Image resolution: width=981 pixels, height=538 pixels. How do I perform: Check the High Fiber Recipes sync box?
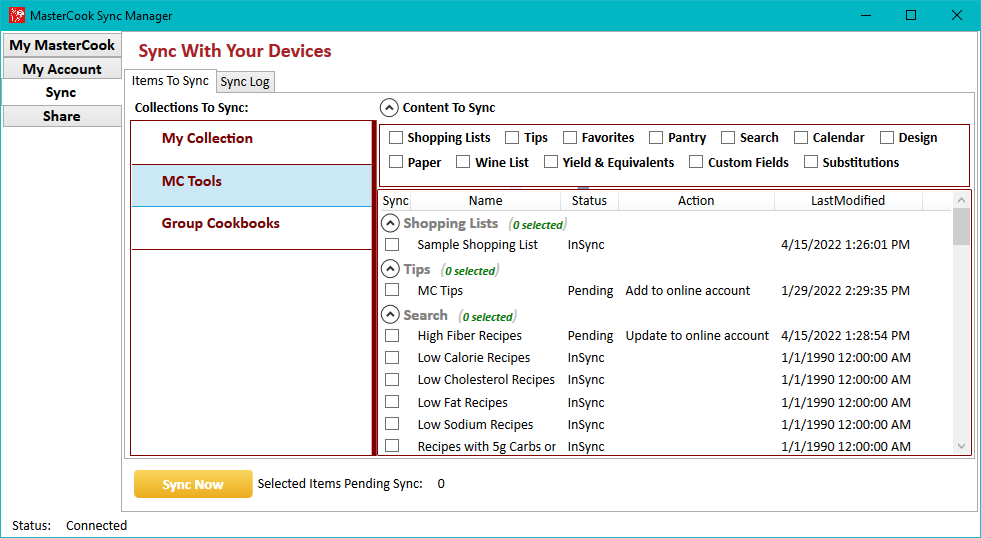click(x=392, y=335)
